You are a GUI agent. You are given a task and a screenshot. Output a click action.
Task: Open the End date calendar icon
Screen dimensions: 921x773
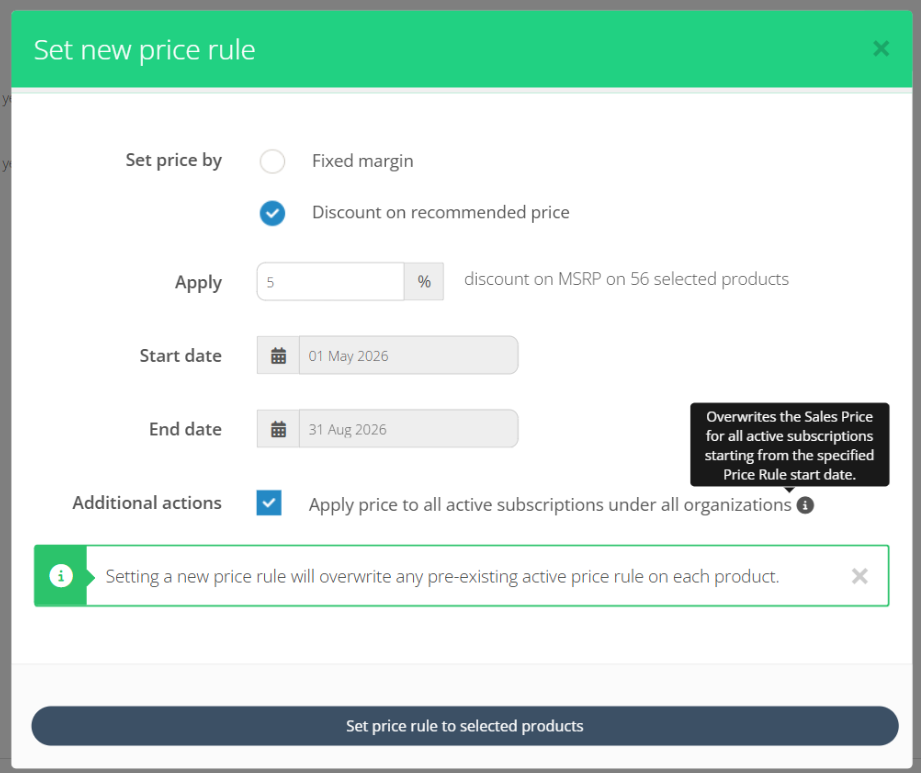pyautogui.click(x=279, y=430)
